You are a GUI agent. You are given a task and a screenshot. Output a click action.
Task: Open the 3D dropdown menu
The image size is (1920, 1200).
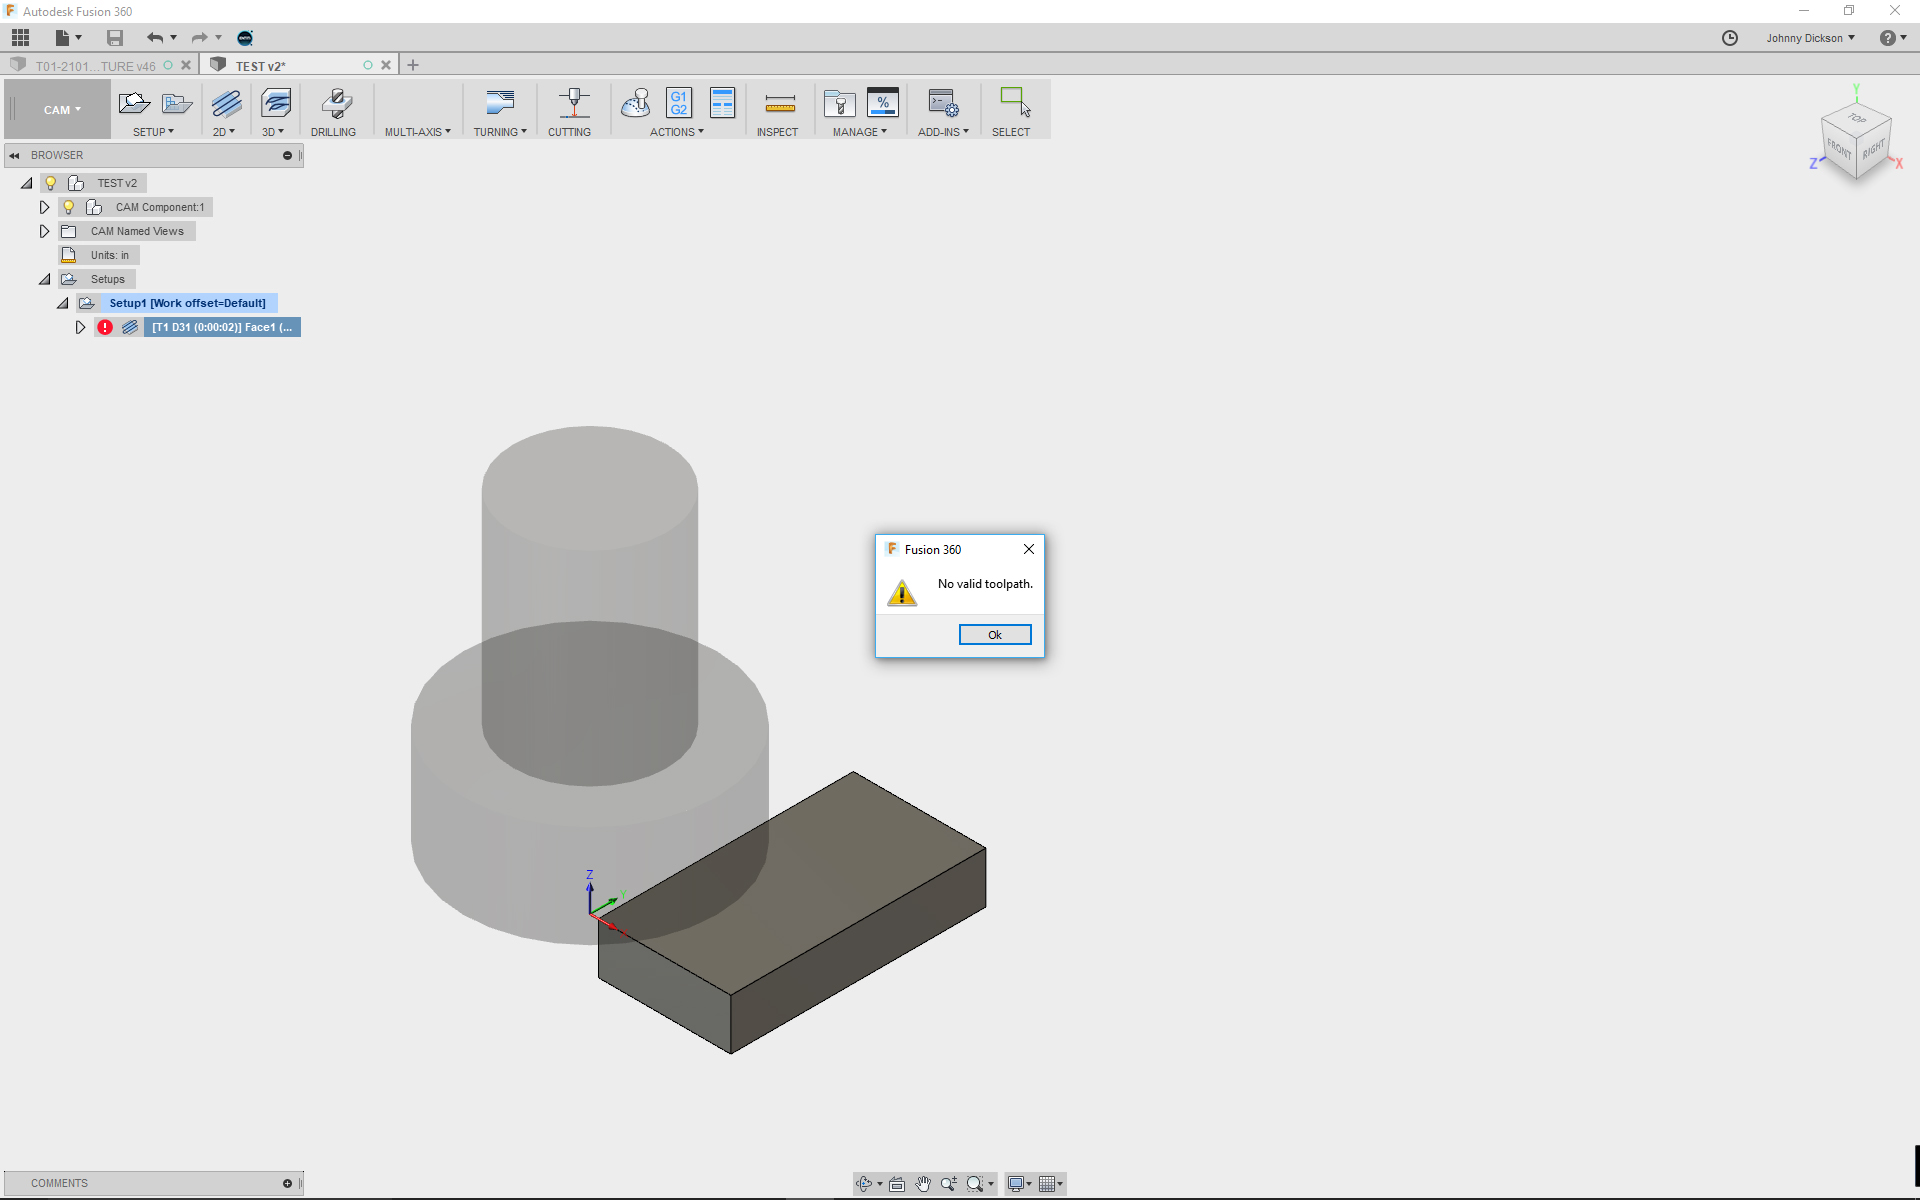click(x=273, y=132)
